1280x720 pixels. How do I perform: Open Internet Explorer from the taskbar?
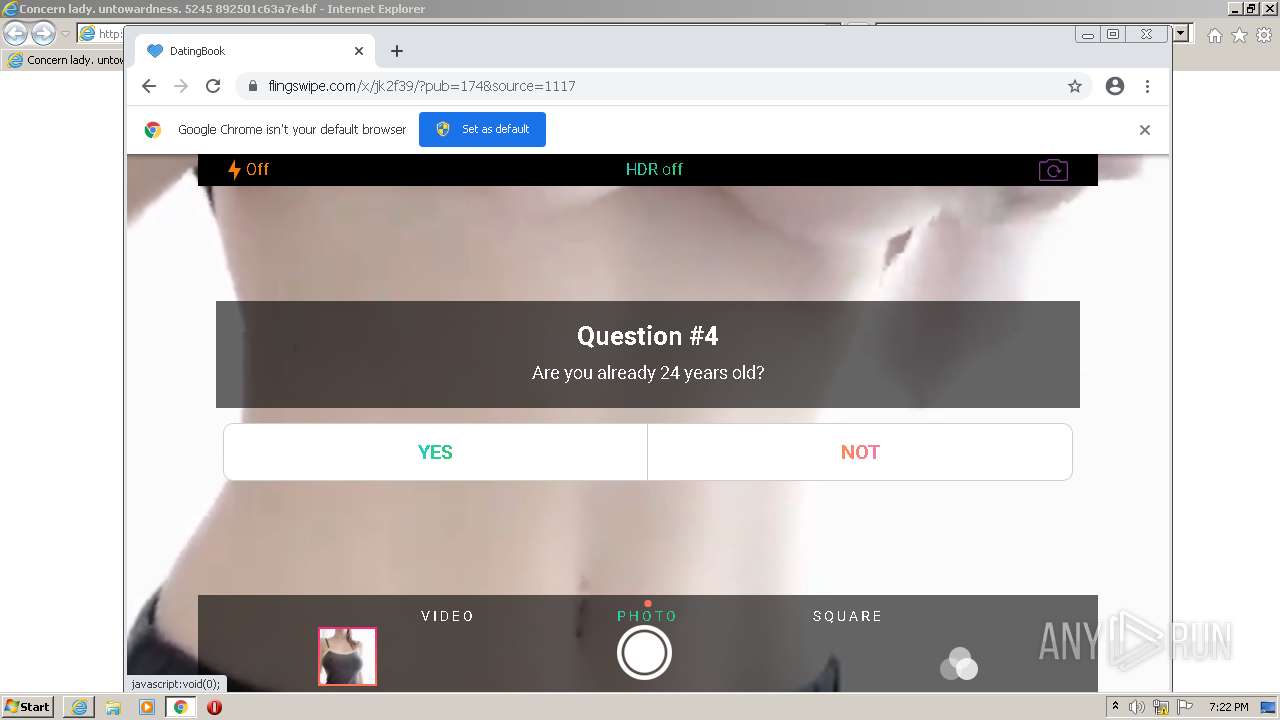79,707
